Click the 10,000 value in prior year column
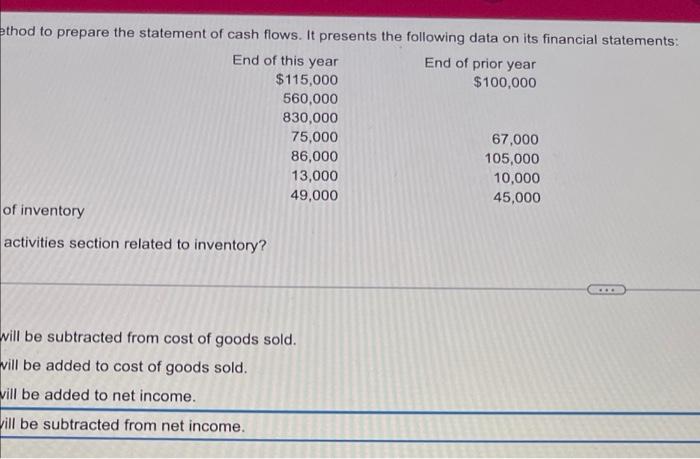The height and width of the screenshot is (459, 700). coord(517,178)
